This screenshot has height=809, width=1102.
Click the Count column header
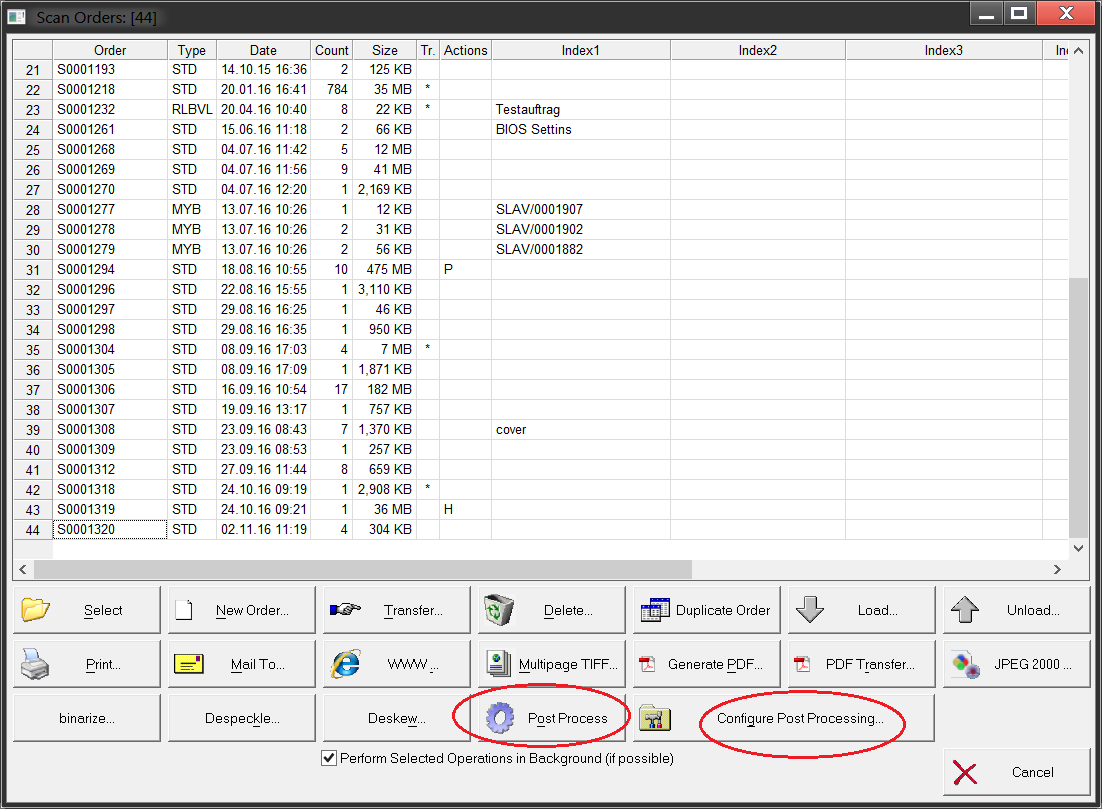(x=331, y=50)
